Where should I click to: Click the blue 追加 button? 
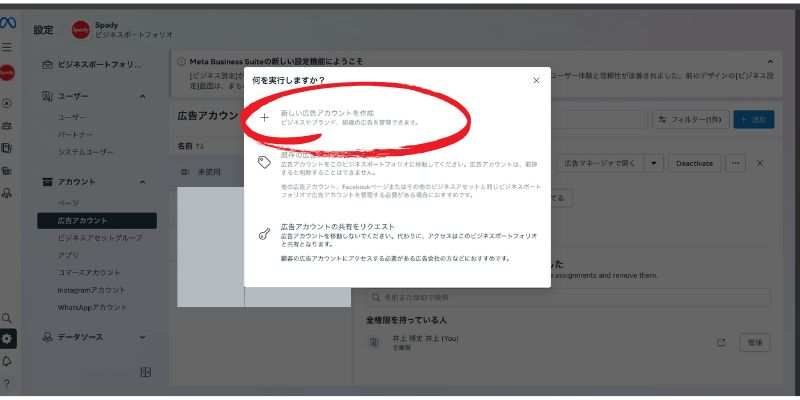tap(754, 120)
